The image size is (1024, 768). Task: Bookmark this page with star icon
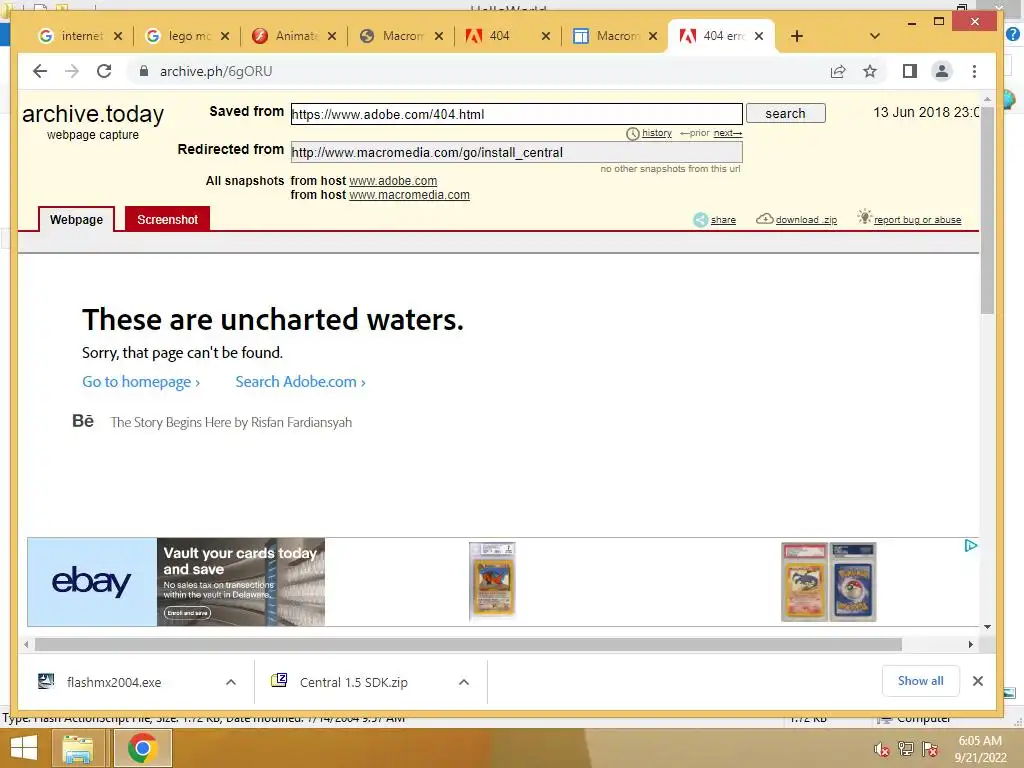[x=870, y=71]
